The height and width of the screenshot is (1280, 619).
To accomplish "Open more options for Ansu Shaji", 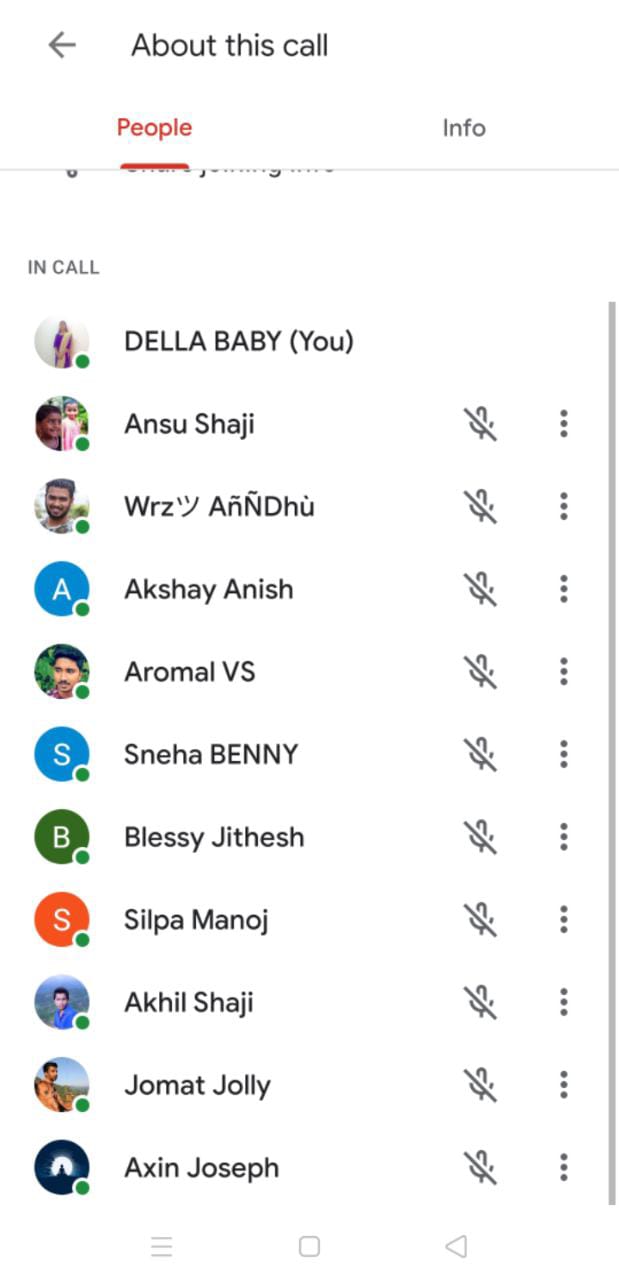I will 564,424.
